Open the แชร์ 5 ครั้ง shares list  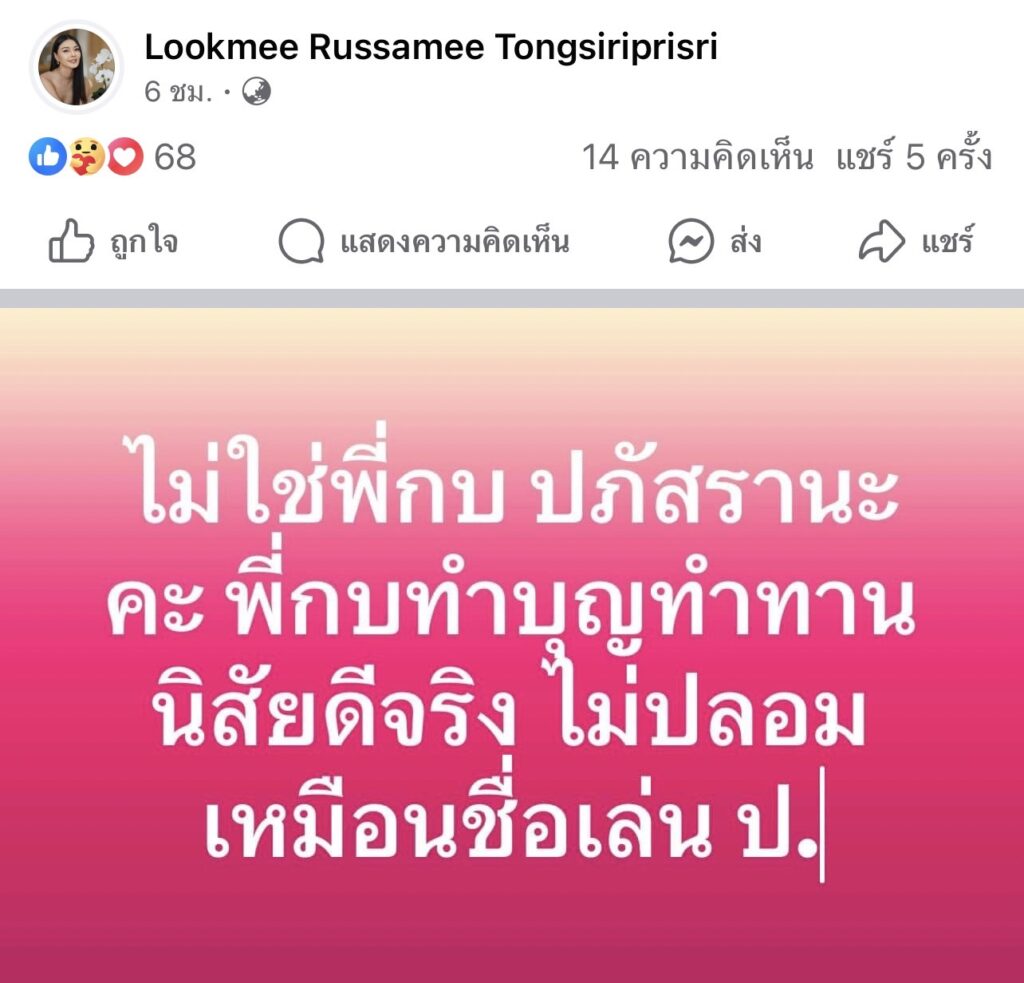click(x=914, y=155)
